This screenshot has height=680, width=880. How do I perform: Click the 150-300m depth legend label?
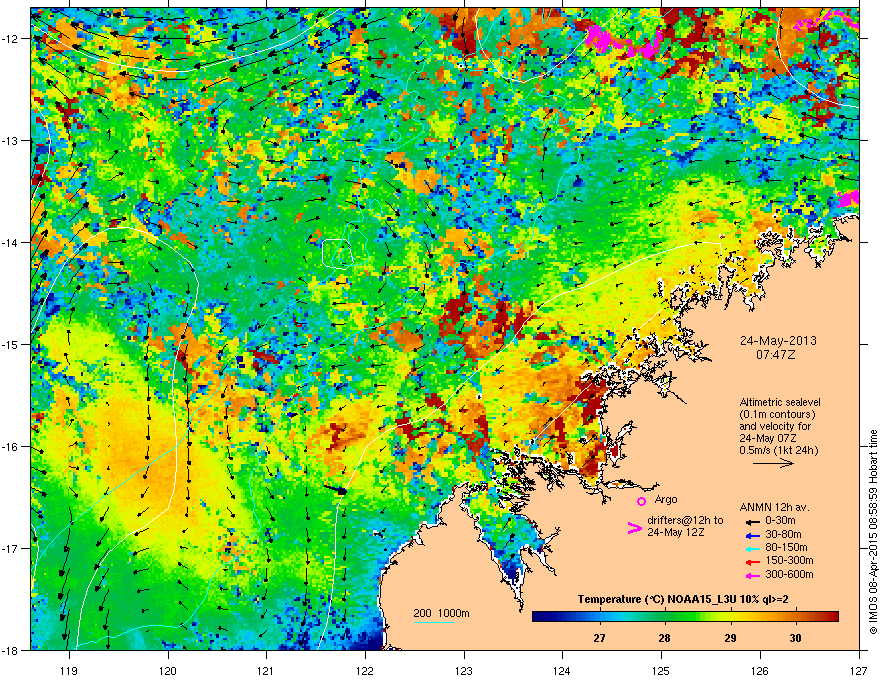click(789, 561)
